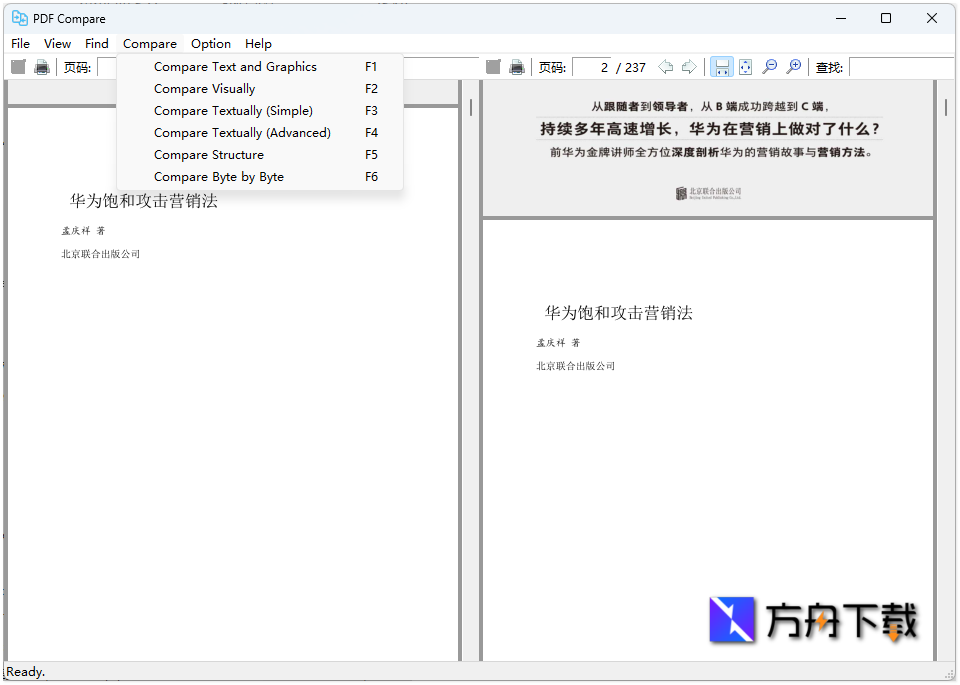Screen dimensions: 960x685
Task: Go to next page in right pane
Action: click(689, 67)
